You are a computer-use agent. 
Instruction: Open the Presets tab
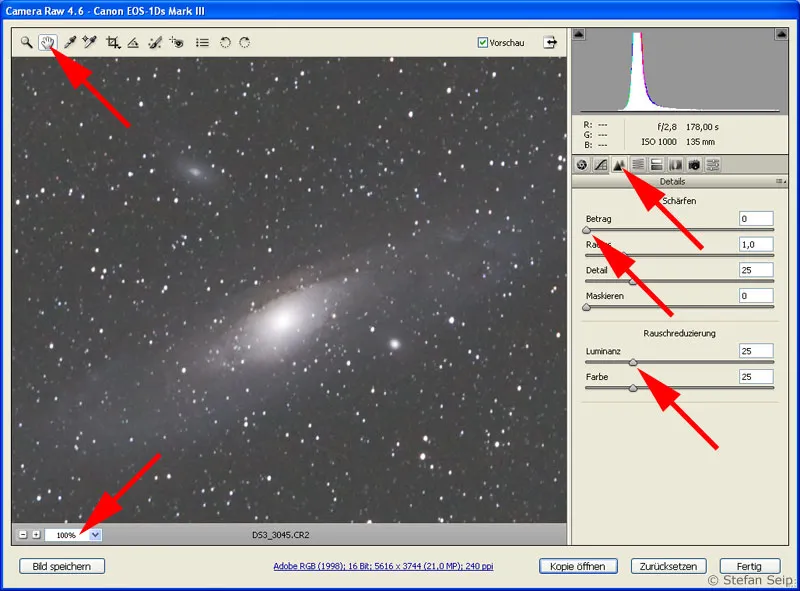pyautogui.click(x=713, y=165)
